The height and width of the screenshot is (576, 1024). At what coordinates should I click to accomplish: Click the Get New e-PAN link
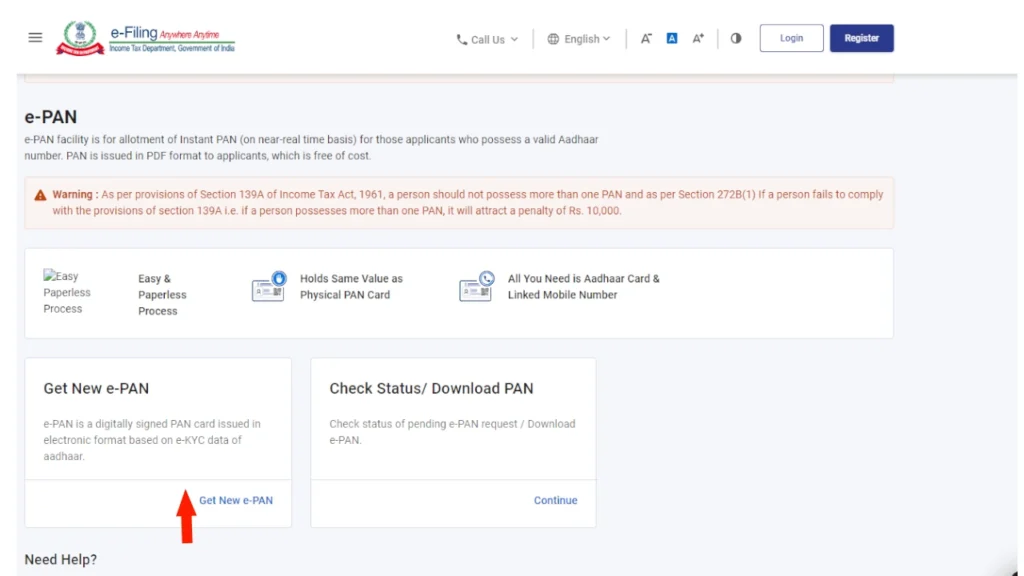pyautogui.click(x=236, y=500)
